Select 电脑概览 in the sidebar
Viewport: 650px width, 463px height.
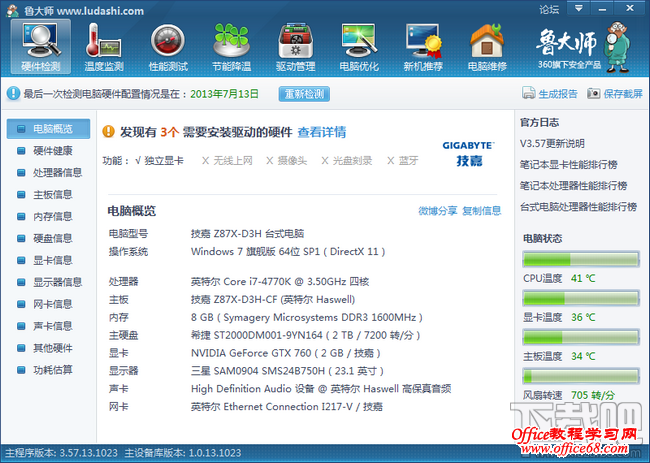click(49, 129)
